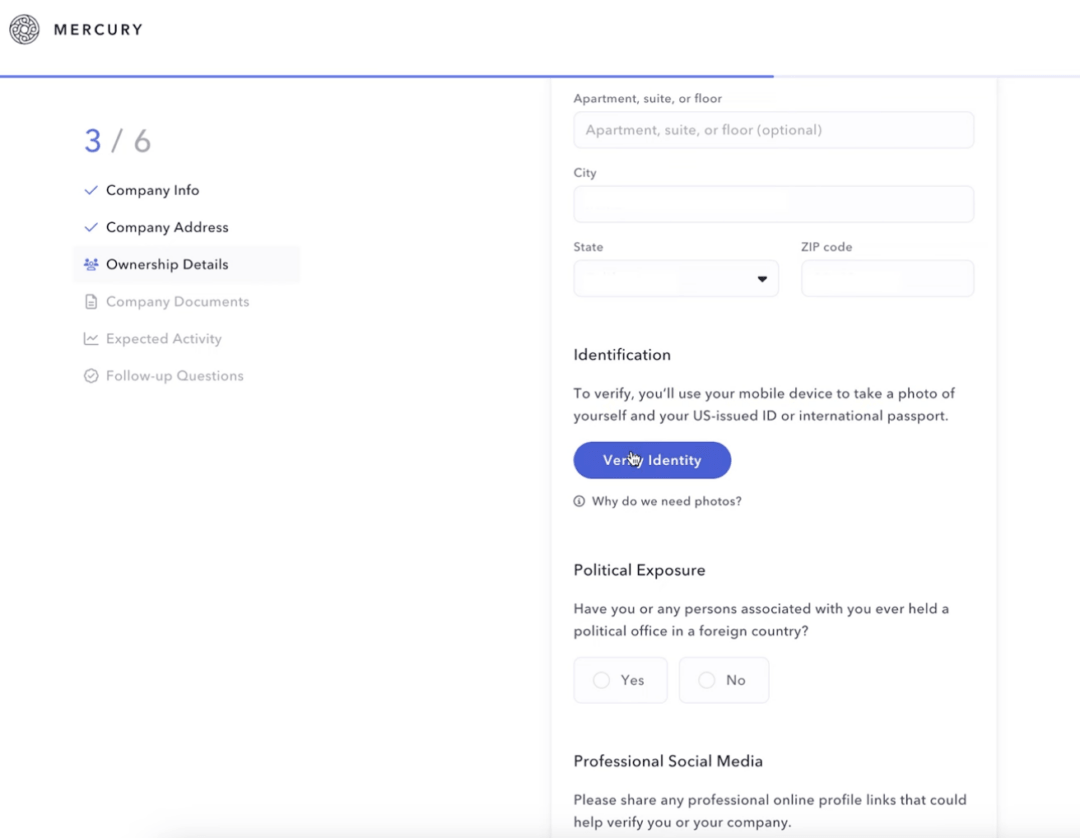Click the info icon before 'Why do we need photos?'

point(579,500)
